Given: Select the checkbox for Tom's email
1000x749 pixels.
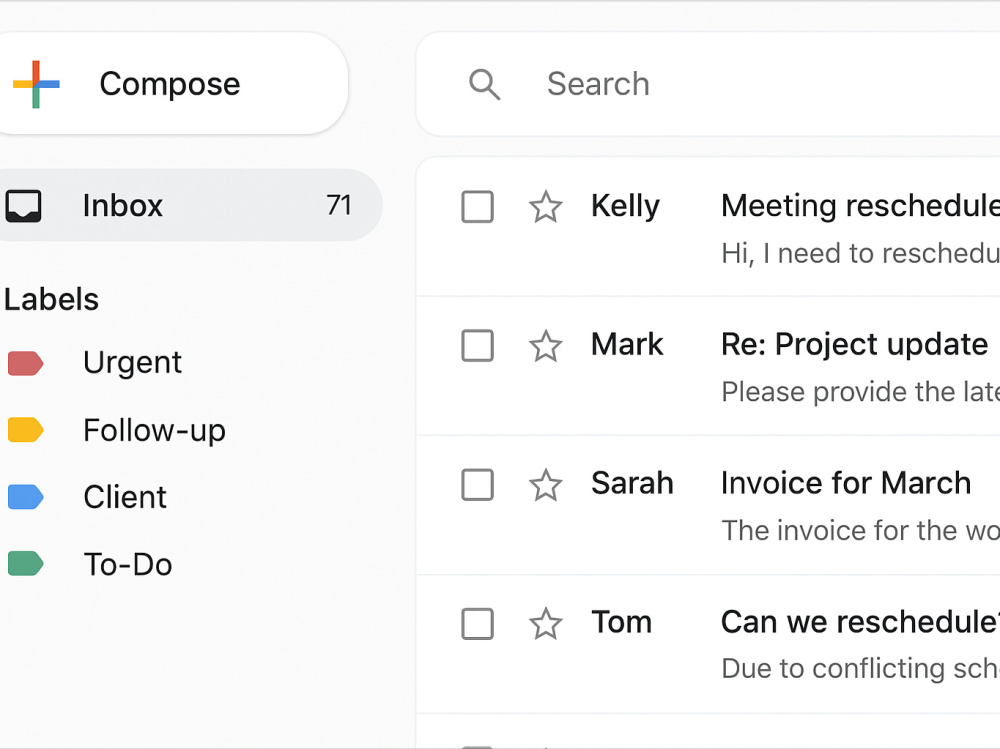Looking at the screenshot, I should pyautogui.click(x=478, y=624).
